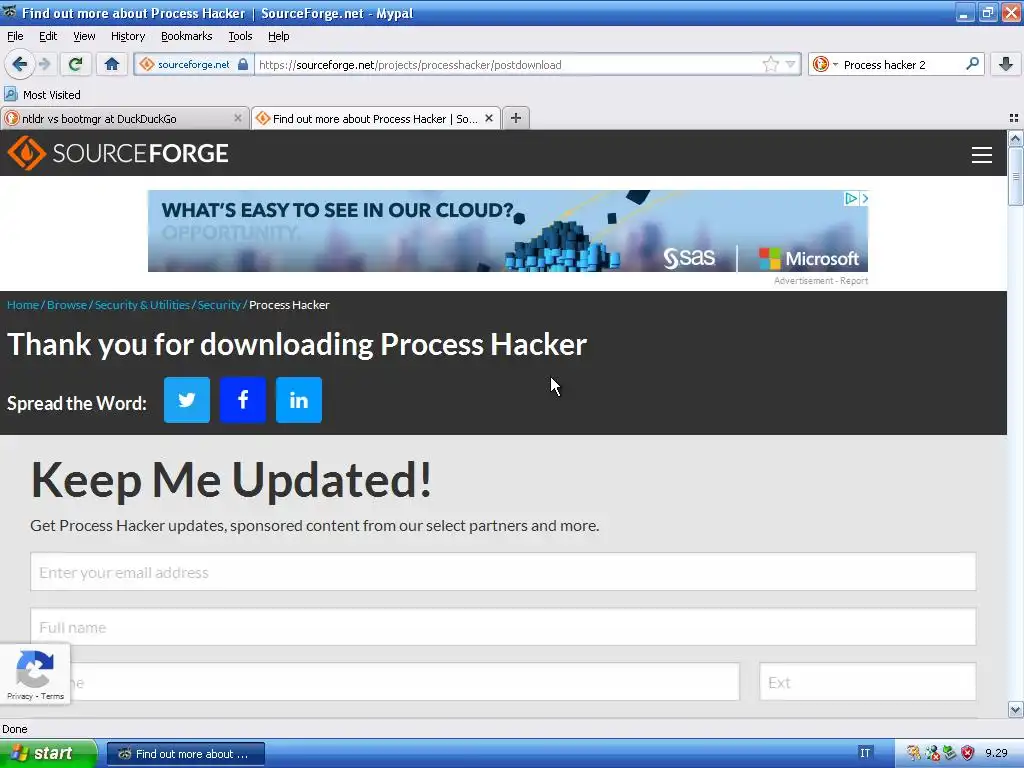The height and width of the screenshot is (768, 1024).
Task: Share on LinkedIn
Action: click(299, 400)
